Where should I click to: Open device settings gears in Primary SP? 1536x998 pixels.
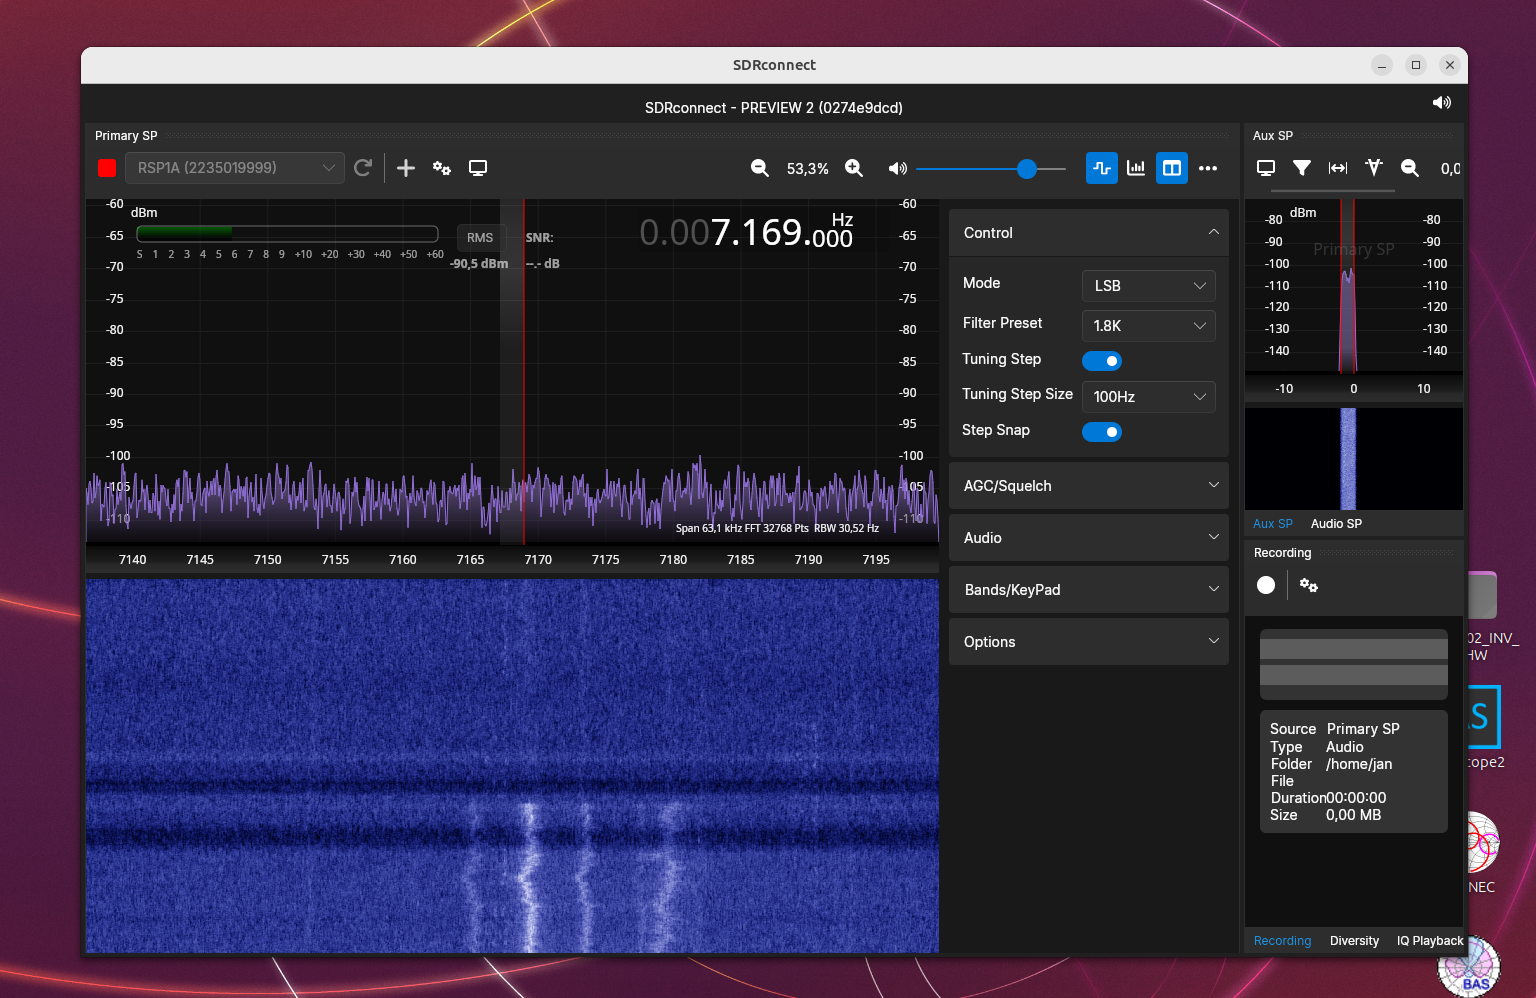click(x=442, y=168)
